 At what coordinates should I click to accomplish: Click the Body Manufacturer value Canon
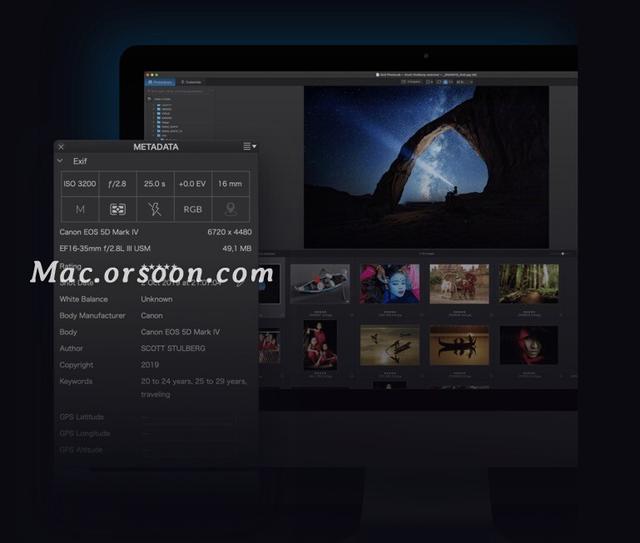tap(152, 316)
